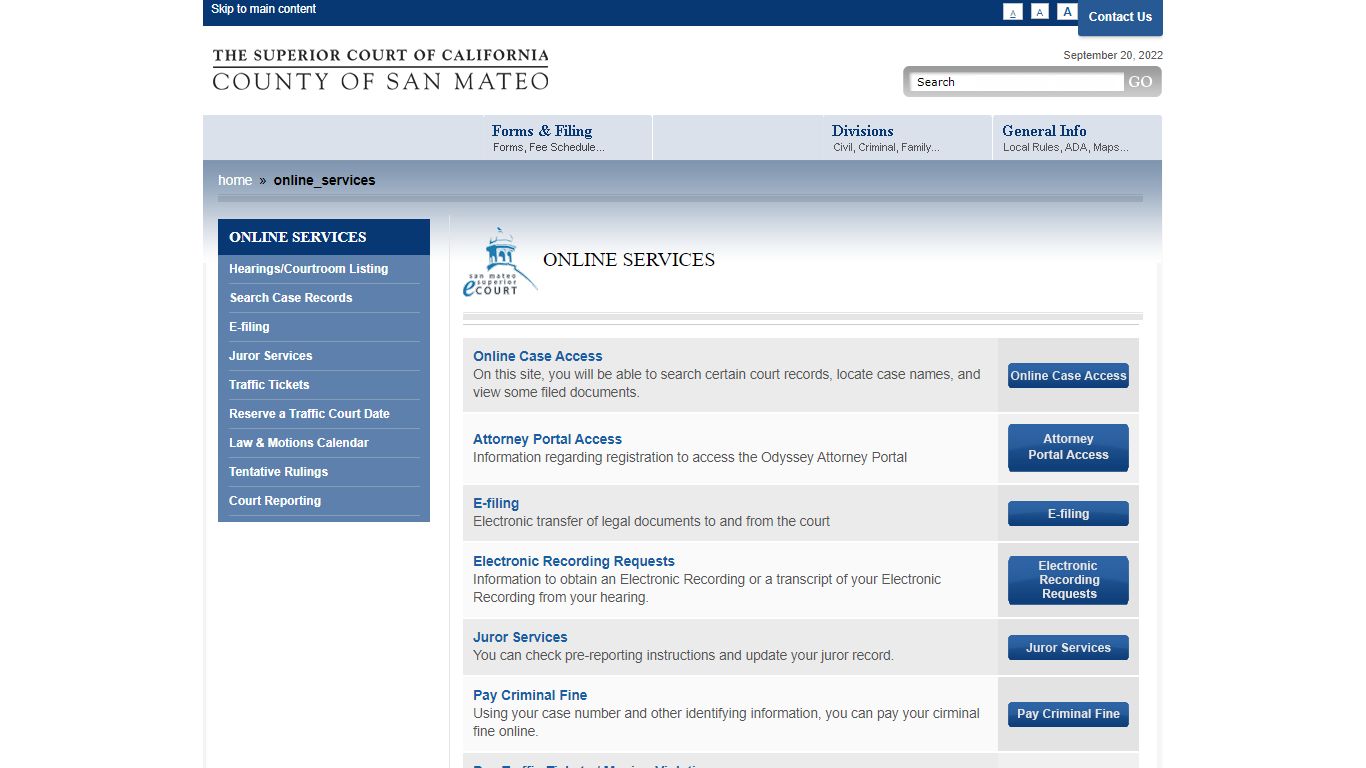Click the Pay Criminal Fine heading link
Screen dimensions: 1366x768
pos(530,695)
